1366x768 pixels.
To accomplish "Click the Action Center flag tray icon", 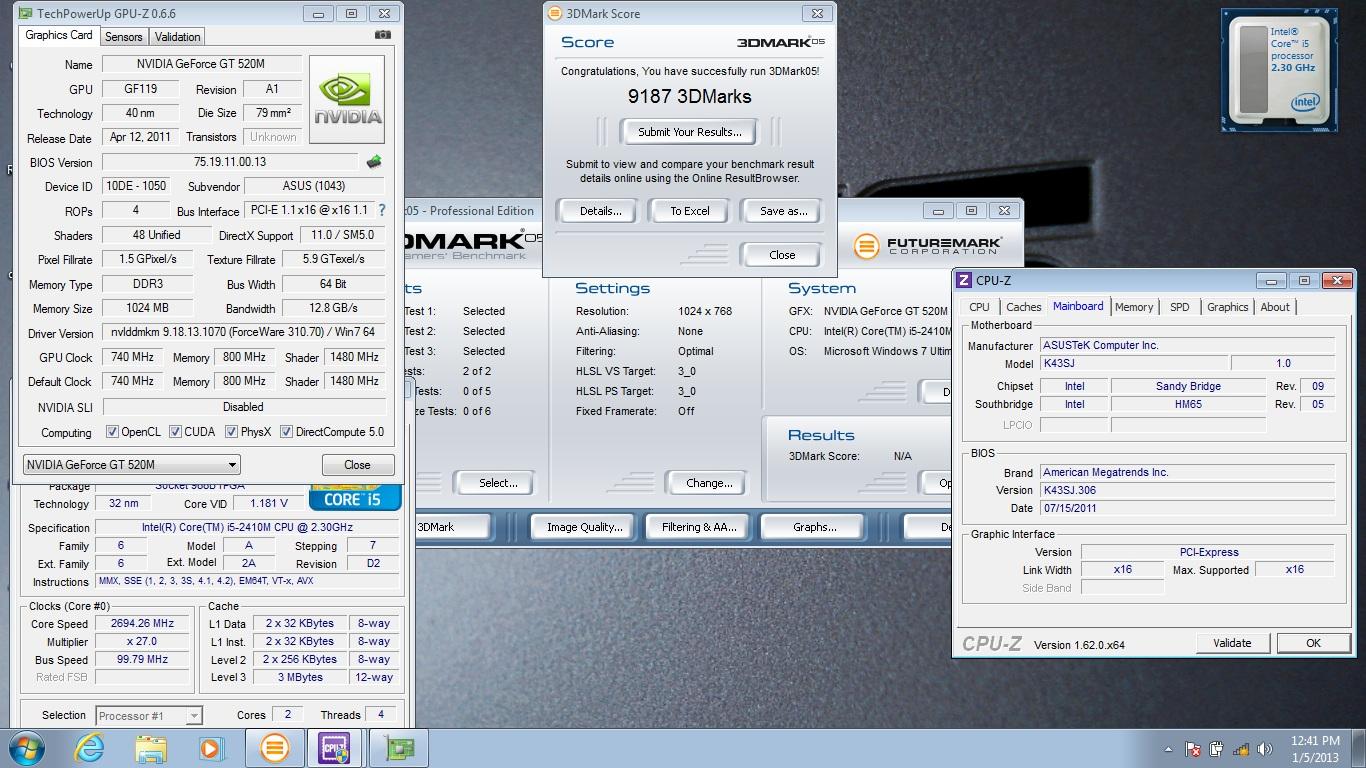I will (1192, 749).
